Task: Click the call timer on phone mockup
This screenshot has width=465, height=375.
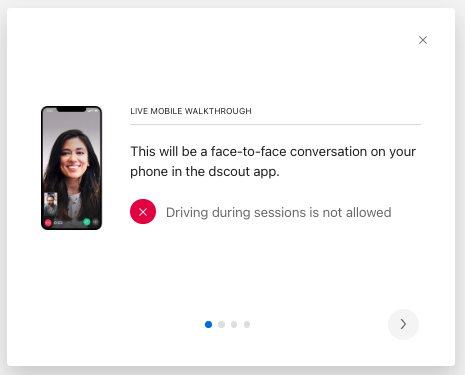Action: pos(58,223)
